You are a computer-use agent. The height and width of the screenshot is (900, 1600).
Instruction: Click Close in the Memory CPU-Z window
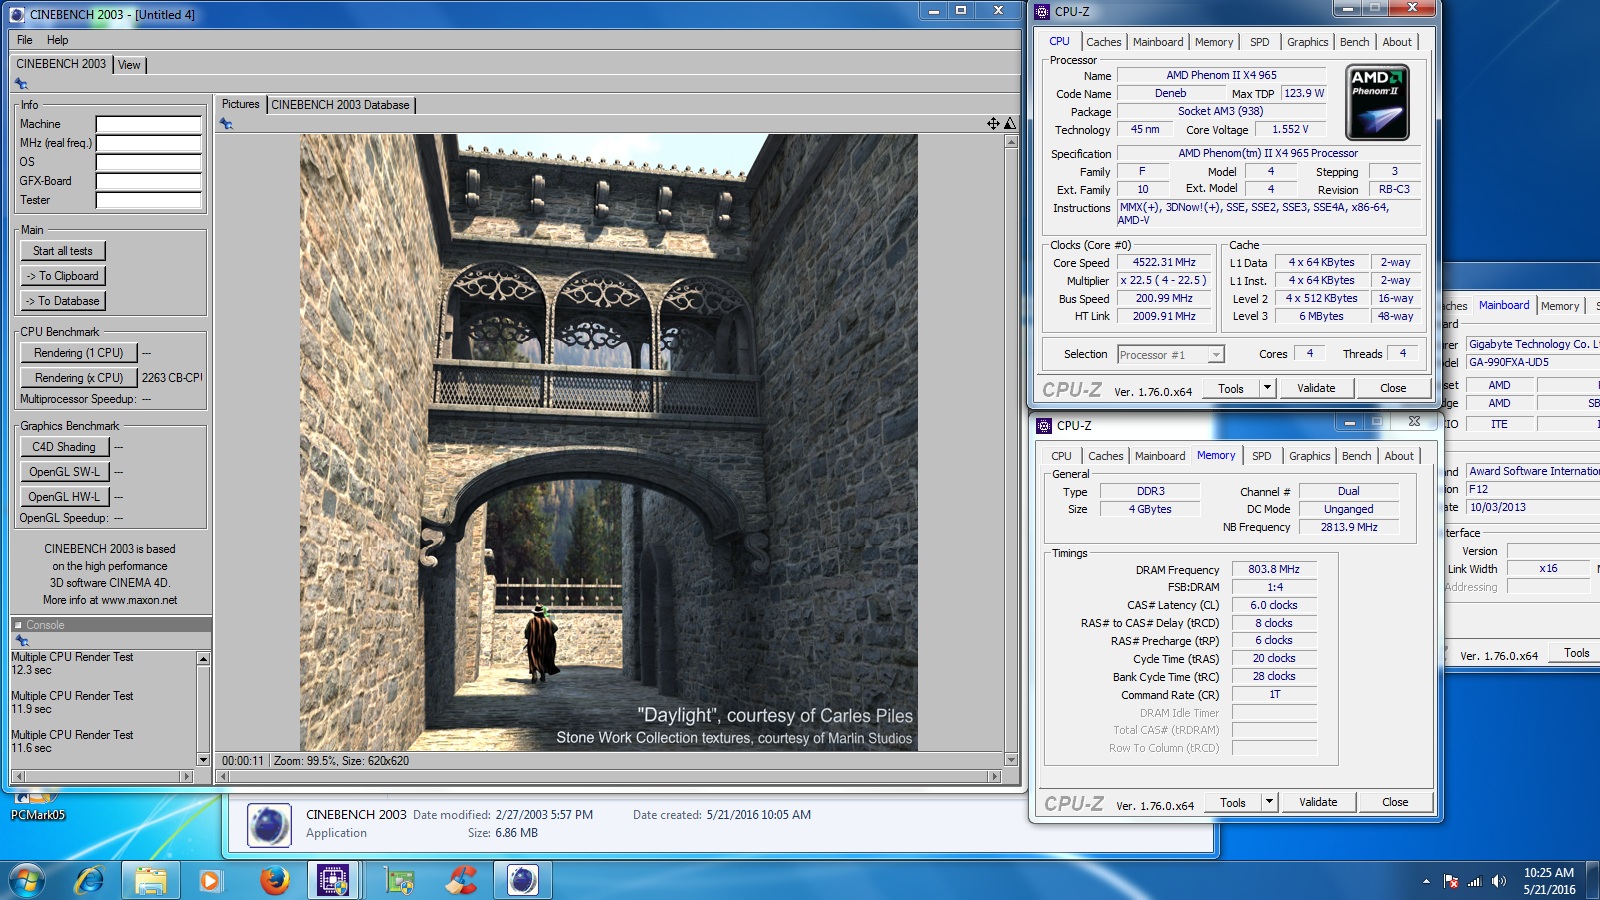click(x=1395, y=803)
